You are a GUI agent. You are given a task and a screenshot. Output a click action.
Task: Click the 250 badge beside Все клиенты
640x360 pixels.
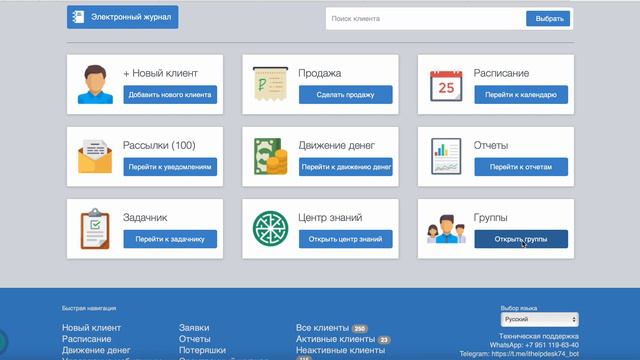click(360, 329)
